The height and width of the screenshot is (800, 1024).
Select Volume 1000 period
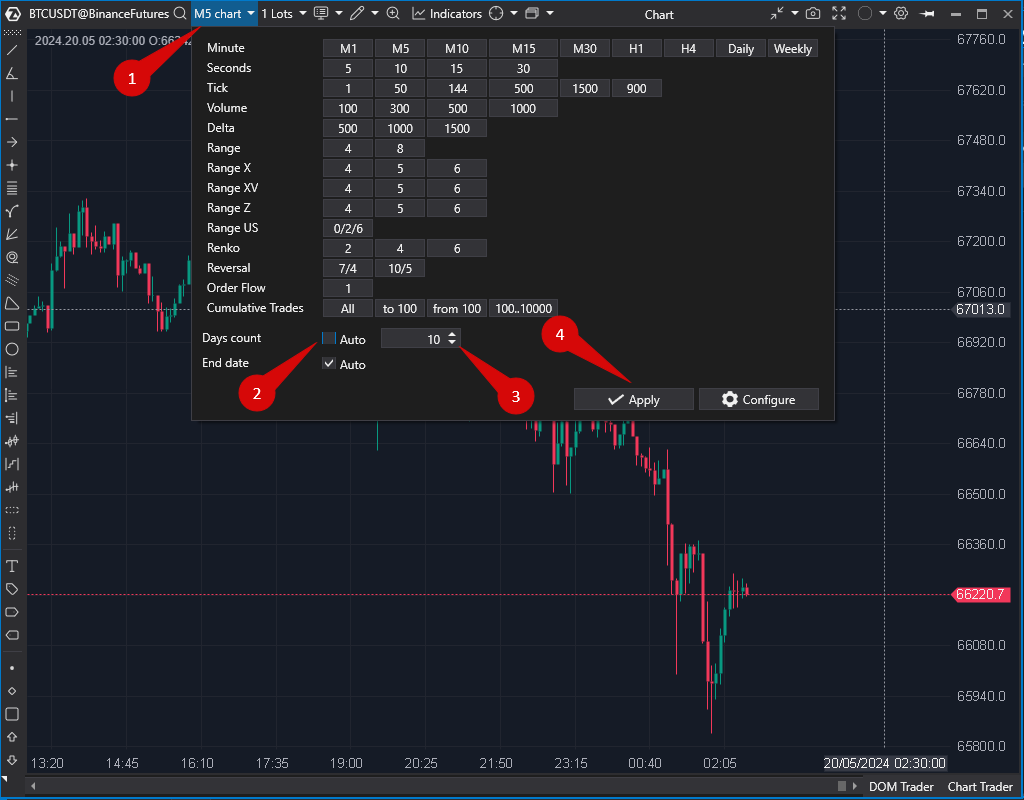[523, 108]
